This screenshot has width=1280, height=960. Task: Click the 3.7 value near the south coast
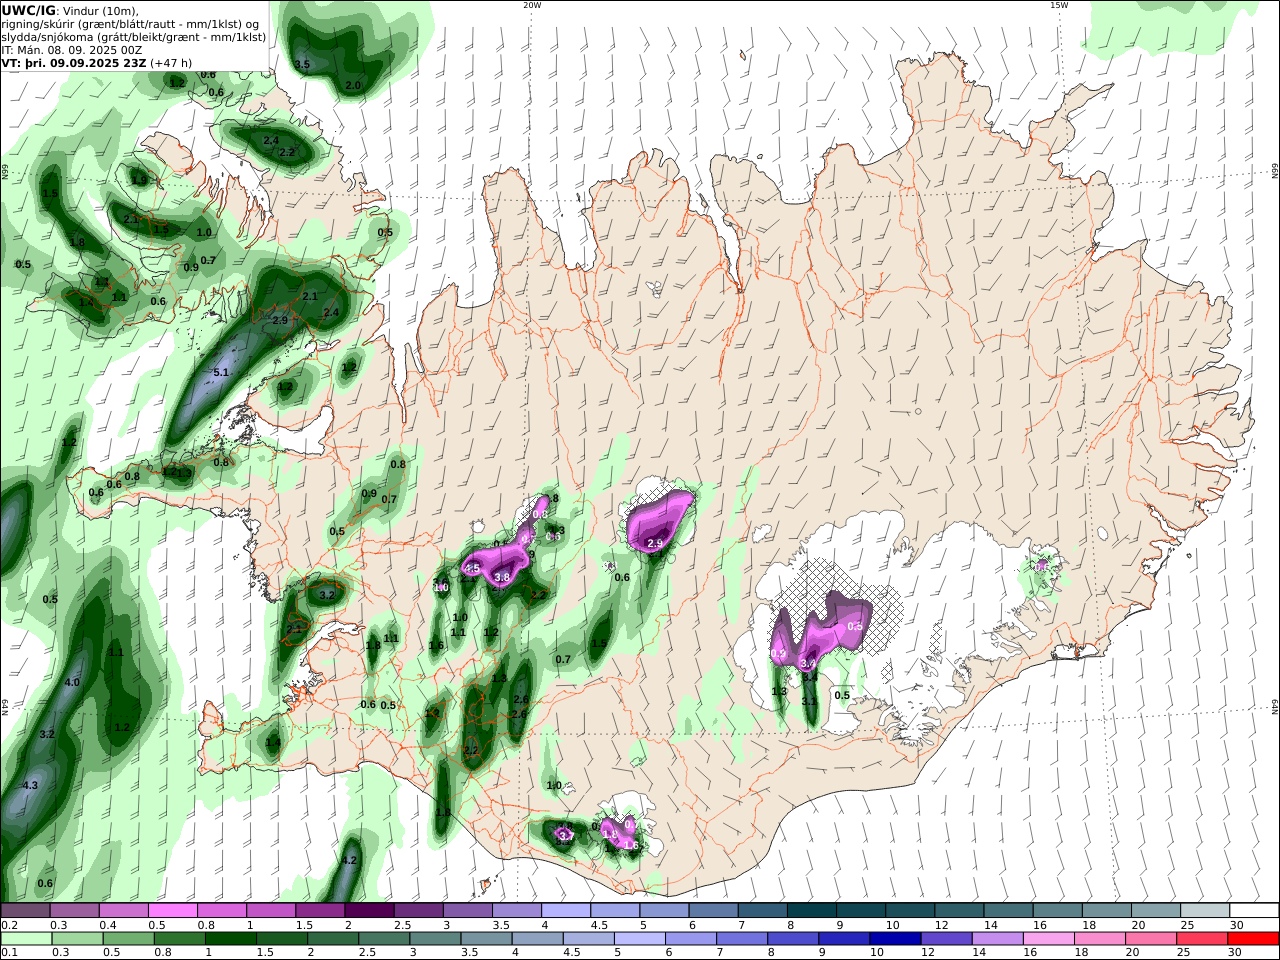pos(565,835)
